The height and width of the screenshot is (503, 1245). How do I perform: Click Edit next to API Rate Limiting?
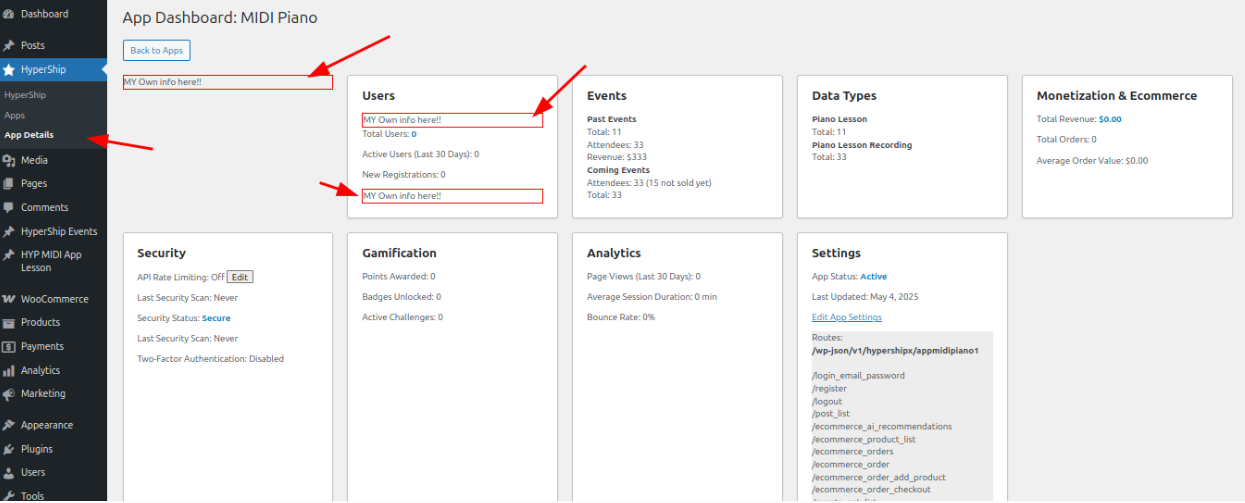pyautogui.click(x=240, y=277)
